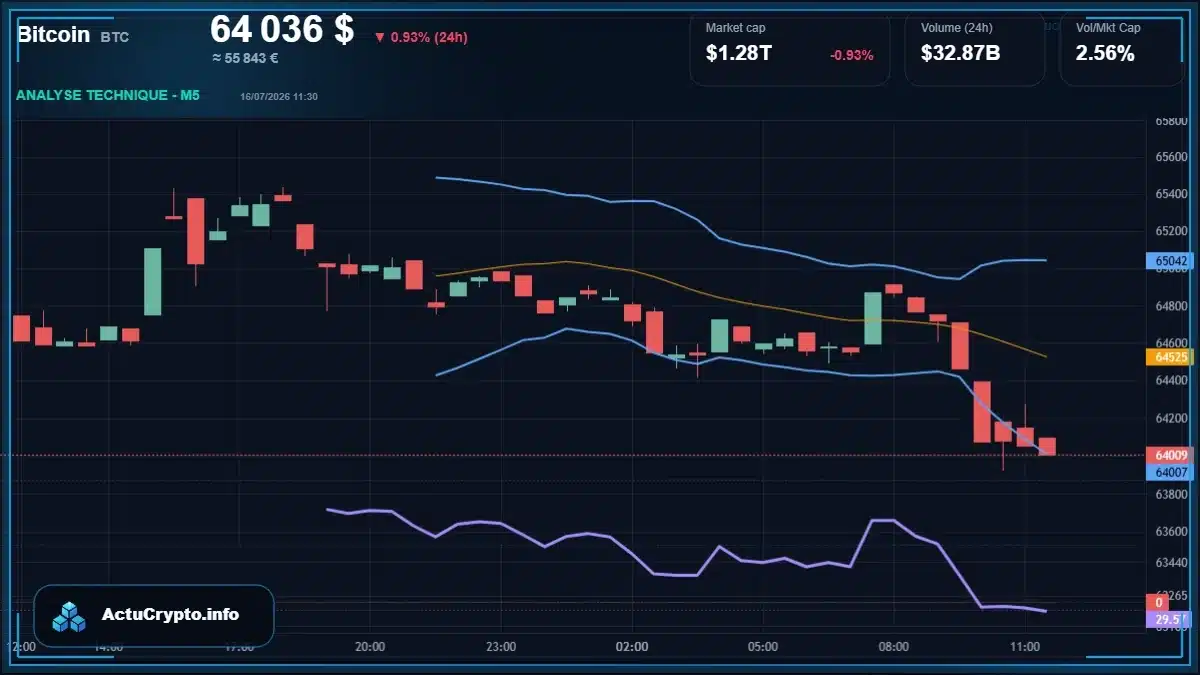Image resolution: width=1200 pixels, height=675 pixels.
Task: Click the 64200 price axis label
Action: (1170, 418)
